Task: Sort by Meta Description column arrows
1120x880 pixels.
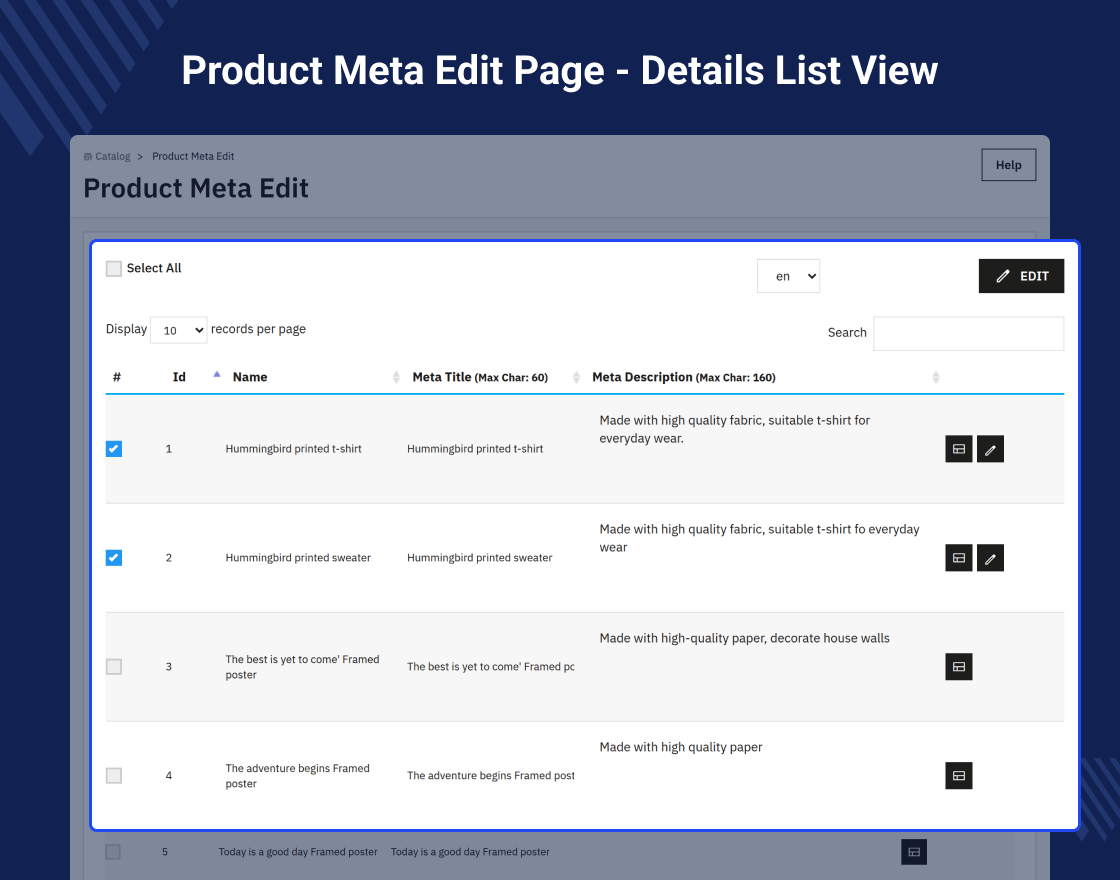Action: click(x=936, y=377)
